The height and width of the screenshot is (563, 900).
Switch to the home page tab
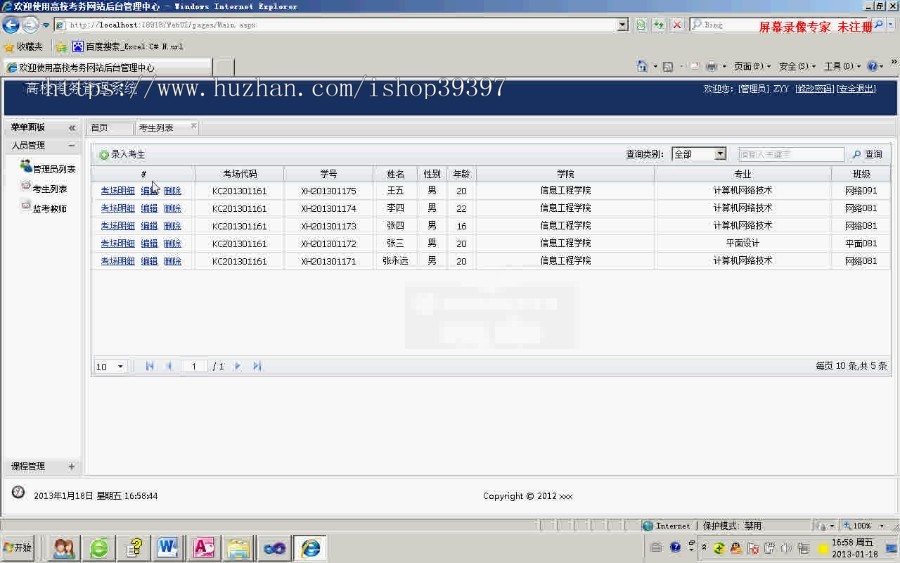coord(99,127)
